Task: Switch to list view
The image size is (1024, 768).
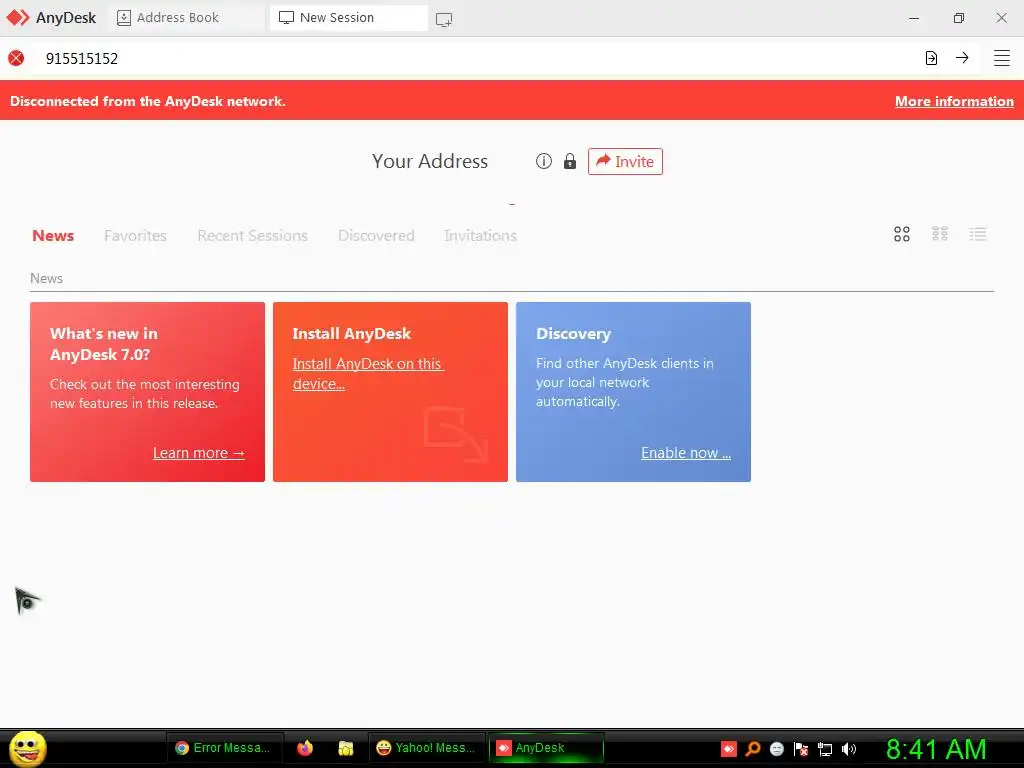Action: [978, 234]
